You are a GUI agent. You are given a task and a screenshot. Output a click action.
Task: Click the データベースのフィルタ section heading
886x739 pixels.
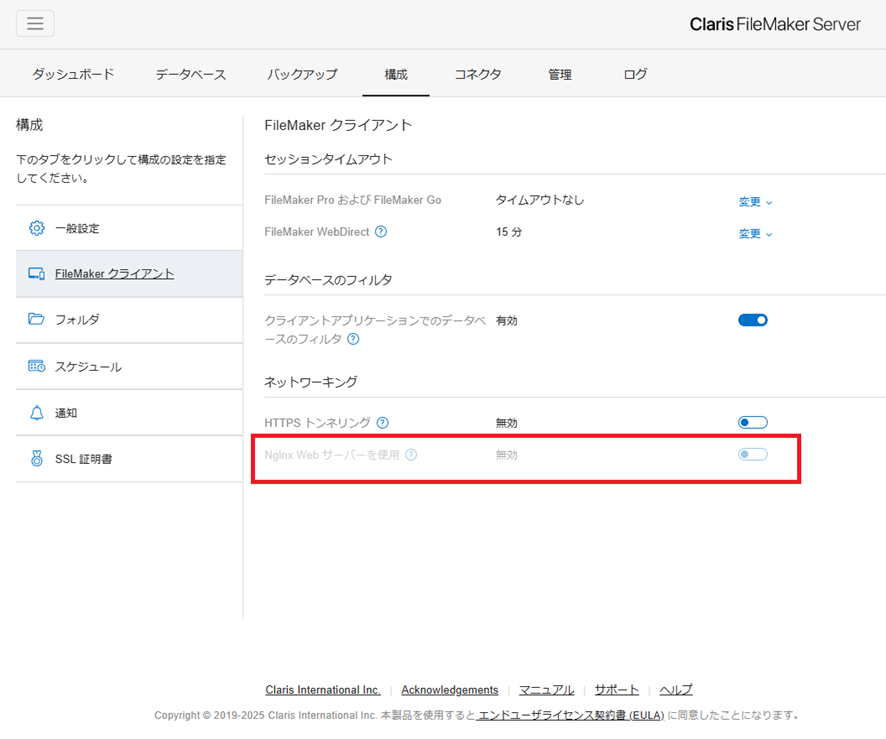tap(328, 280)
